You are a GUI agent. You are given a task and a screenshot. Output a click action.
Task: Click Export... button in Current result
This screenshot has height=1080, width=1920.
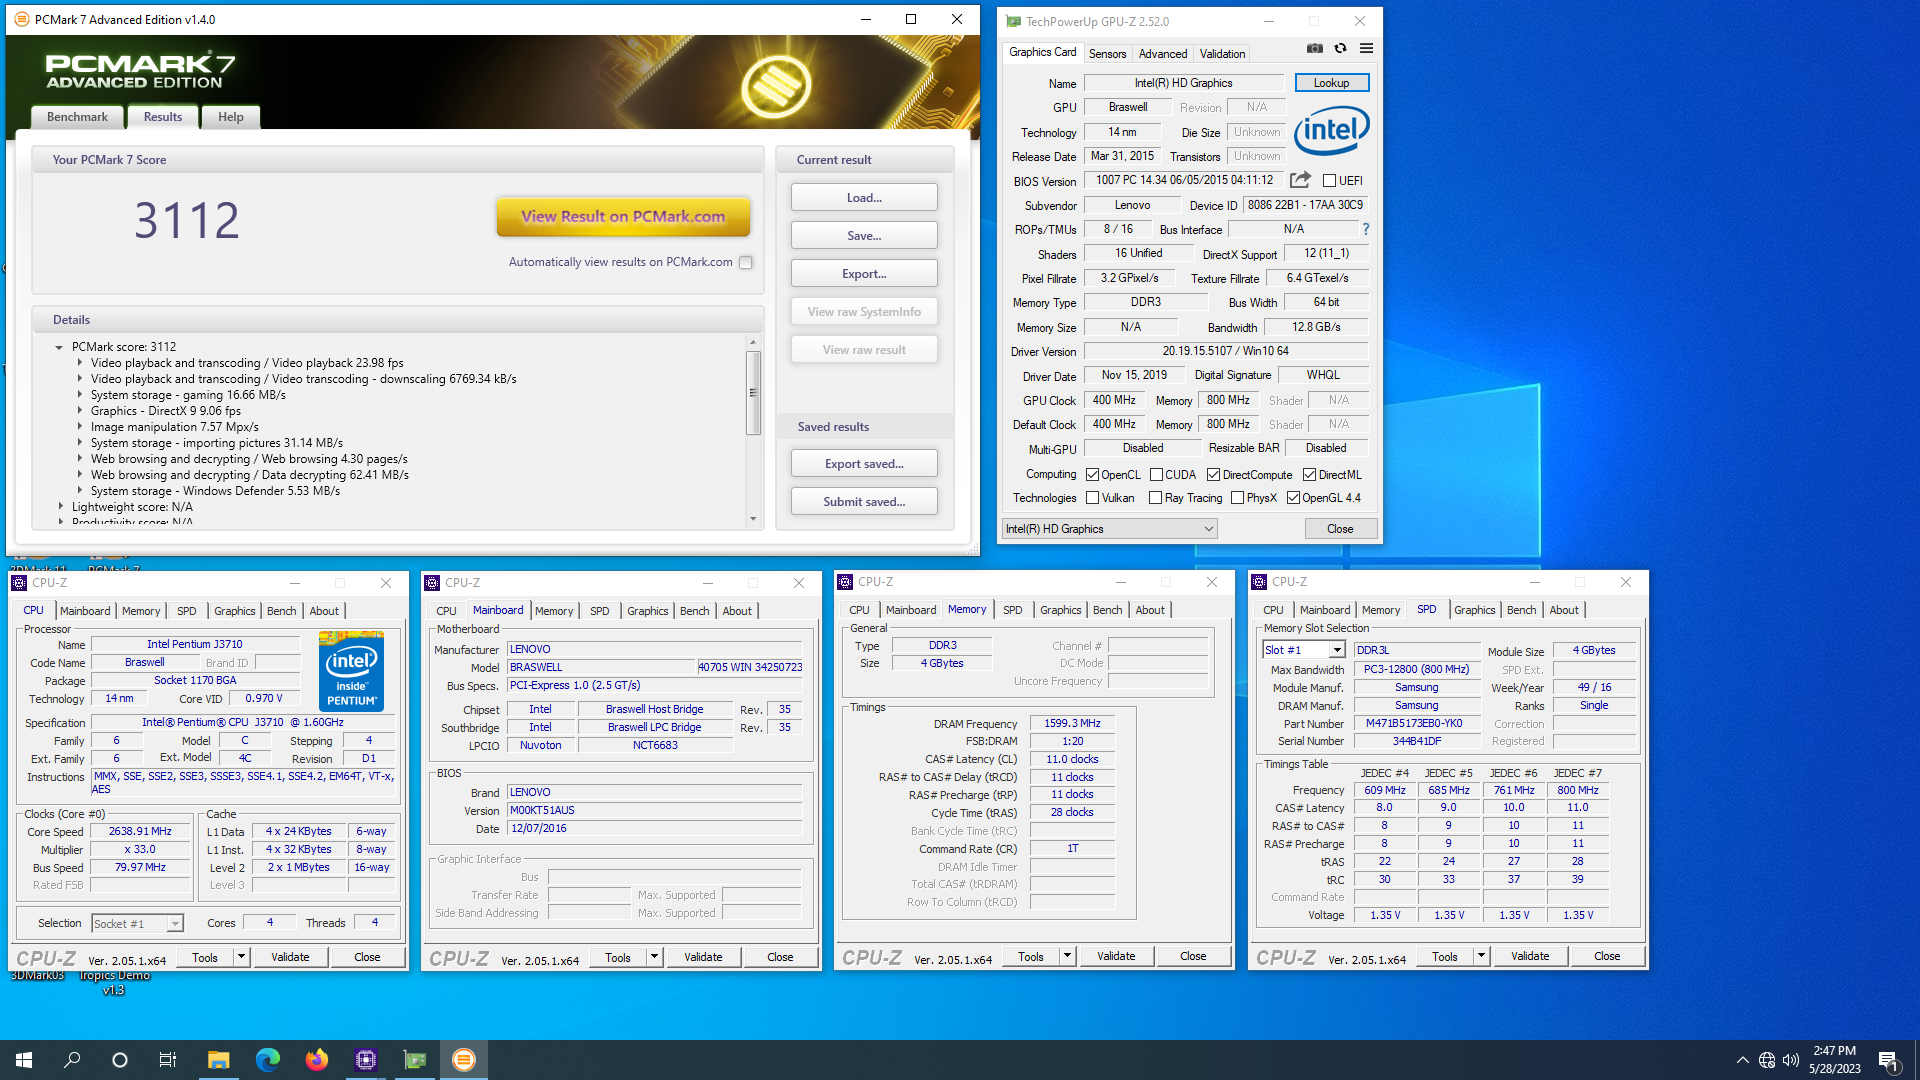point(864,274)
